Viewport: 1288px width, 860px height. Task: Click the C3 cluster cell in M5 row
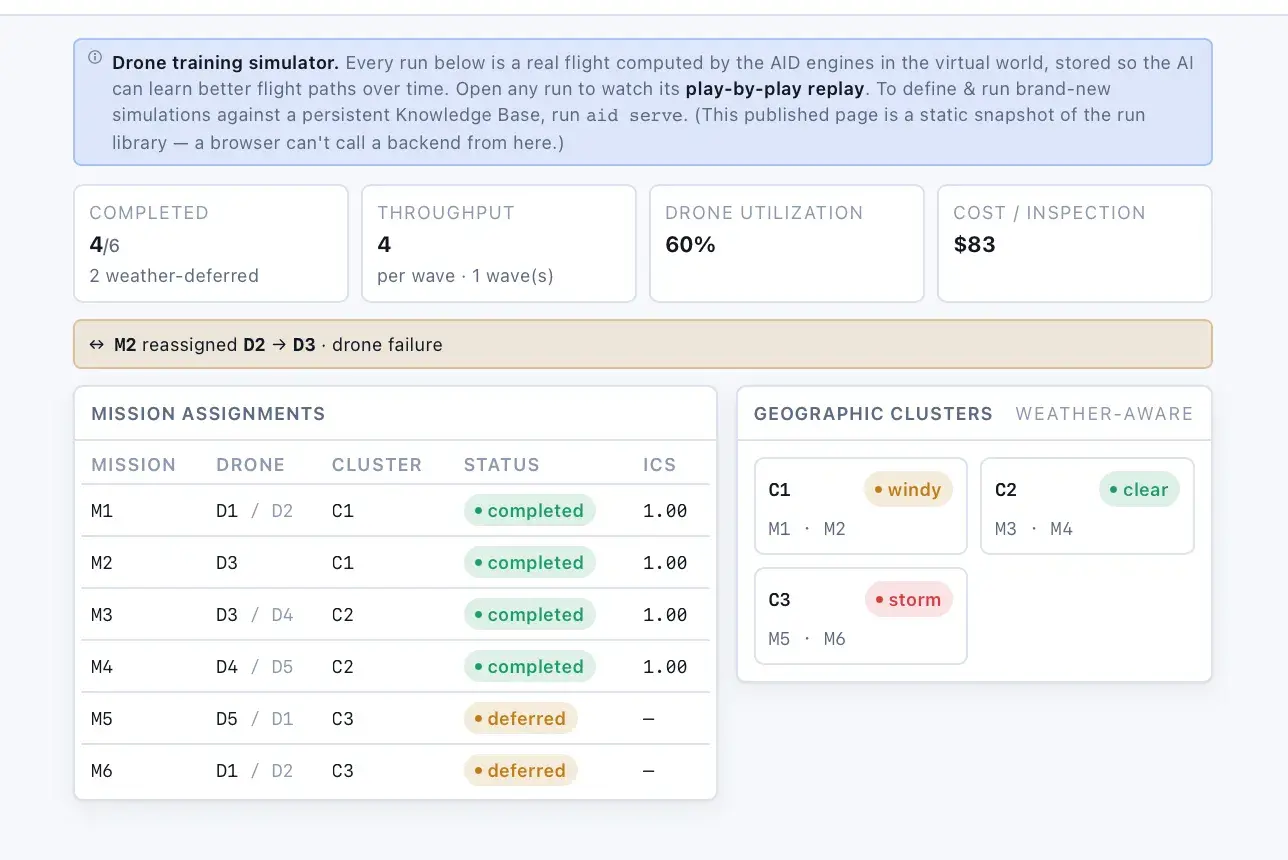(x=343, y=719)
